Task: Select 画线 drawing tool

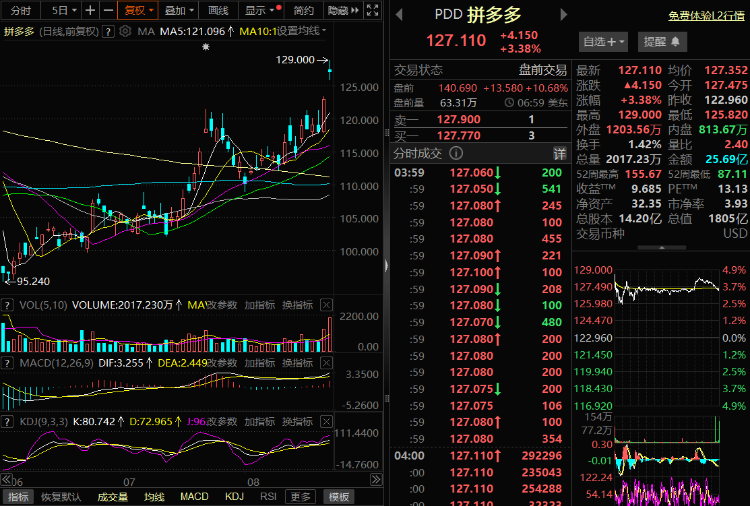Action: [218, 10]
